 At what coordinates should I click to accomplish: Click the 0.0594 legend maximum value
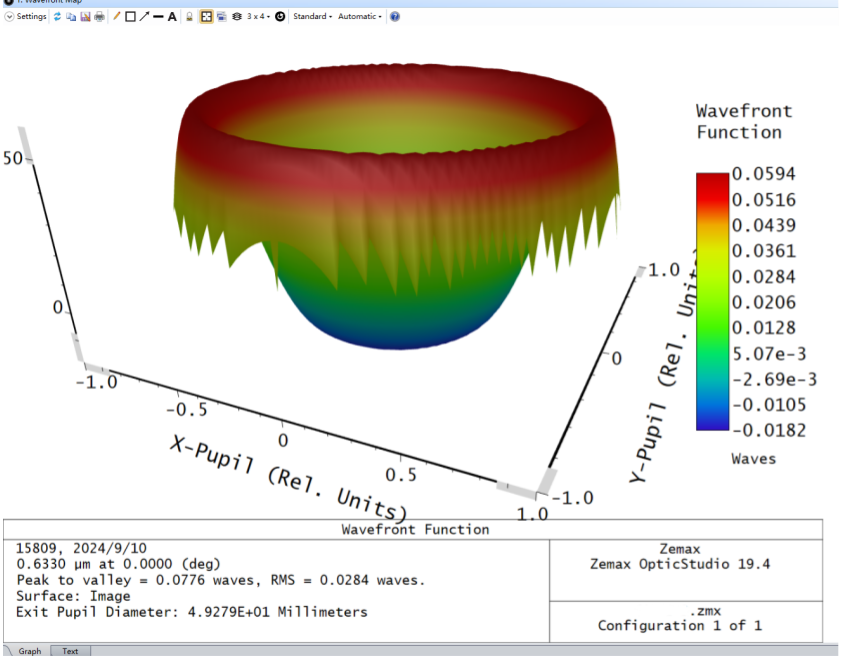point(763,174)
